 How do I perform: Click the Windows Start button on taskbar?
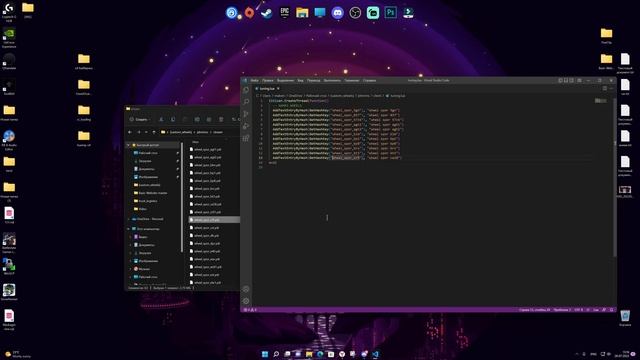coord(265,354)
